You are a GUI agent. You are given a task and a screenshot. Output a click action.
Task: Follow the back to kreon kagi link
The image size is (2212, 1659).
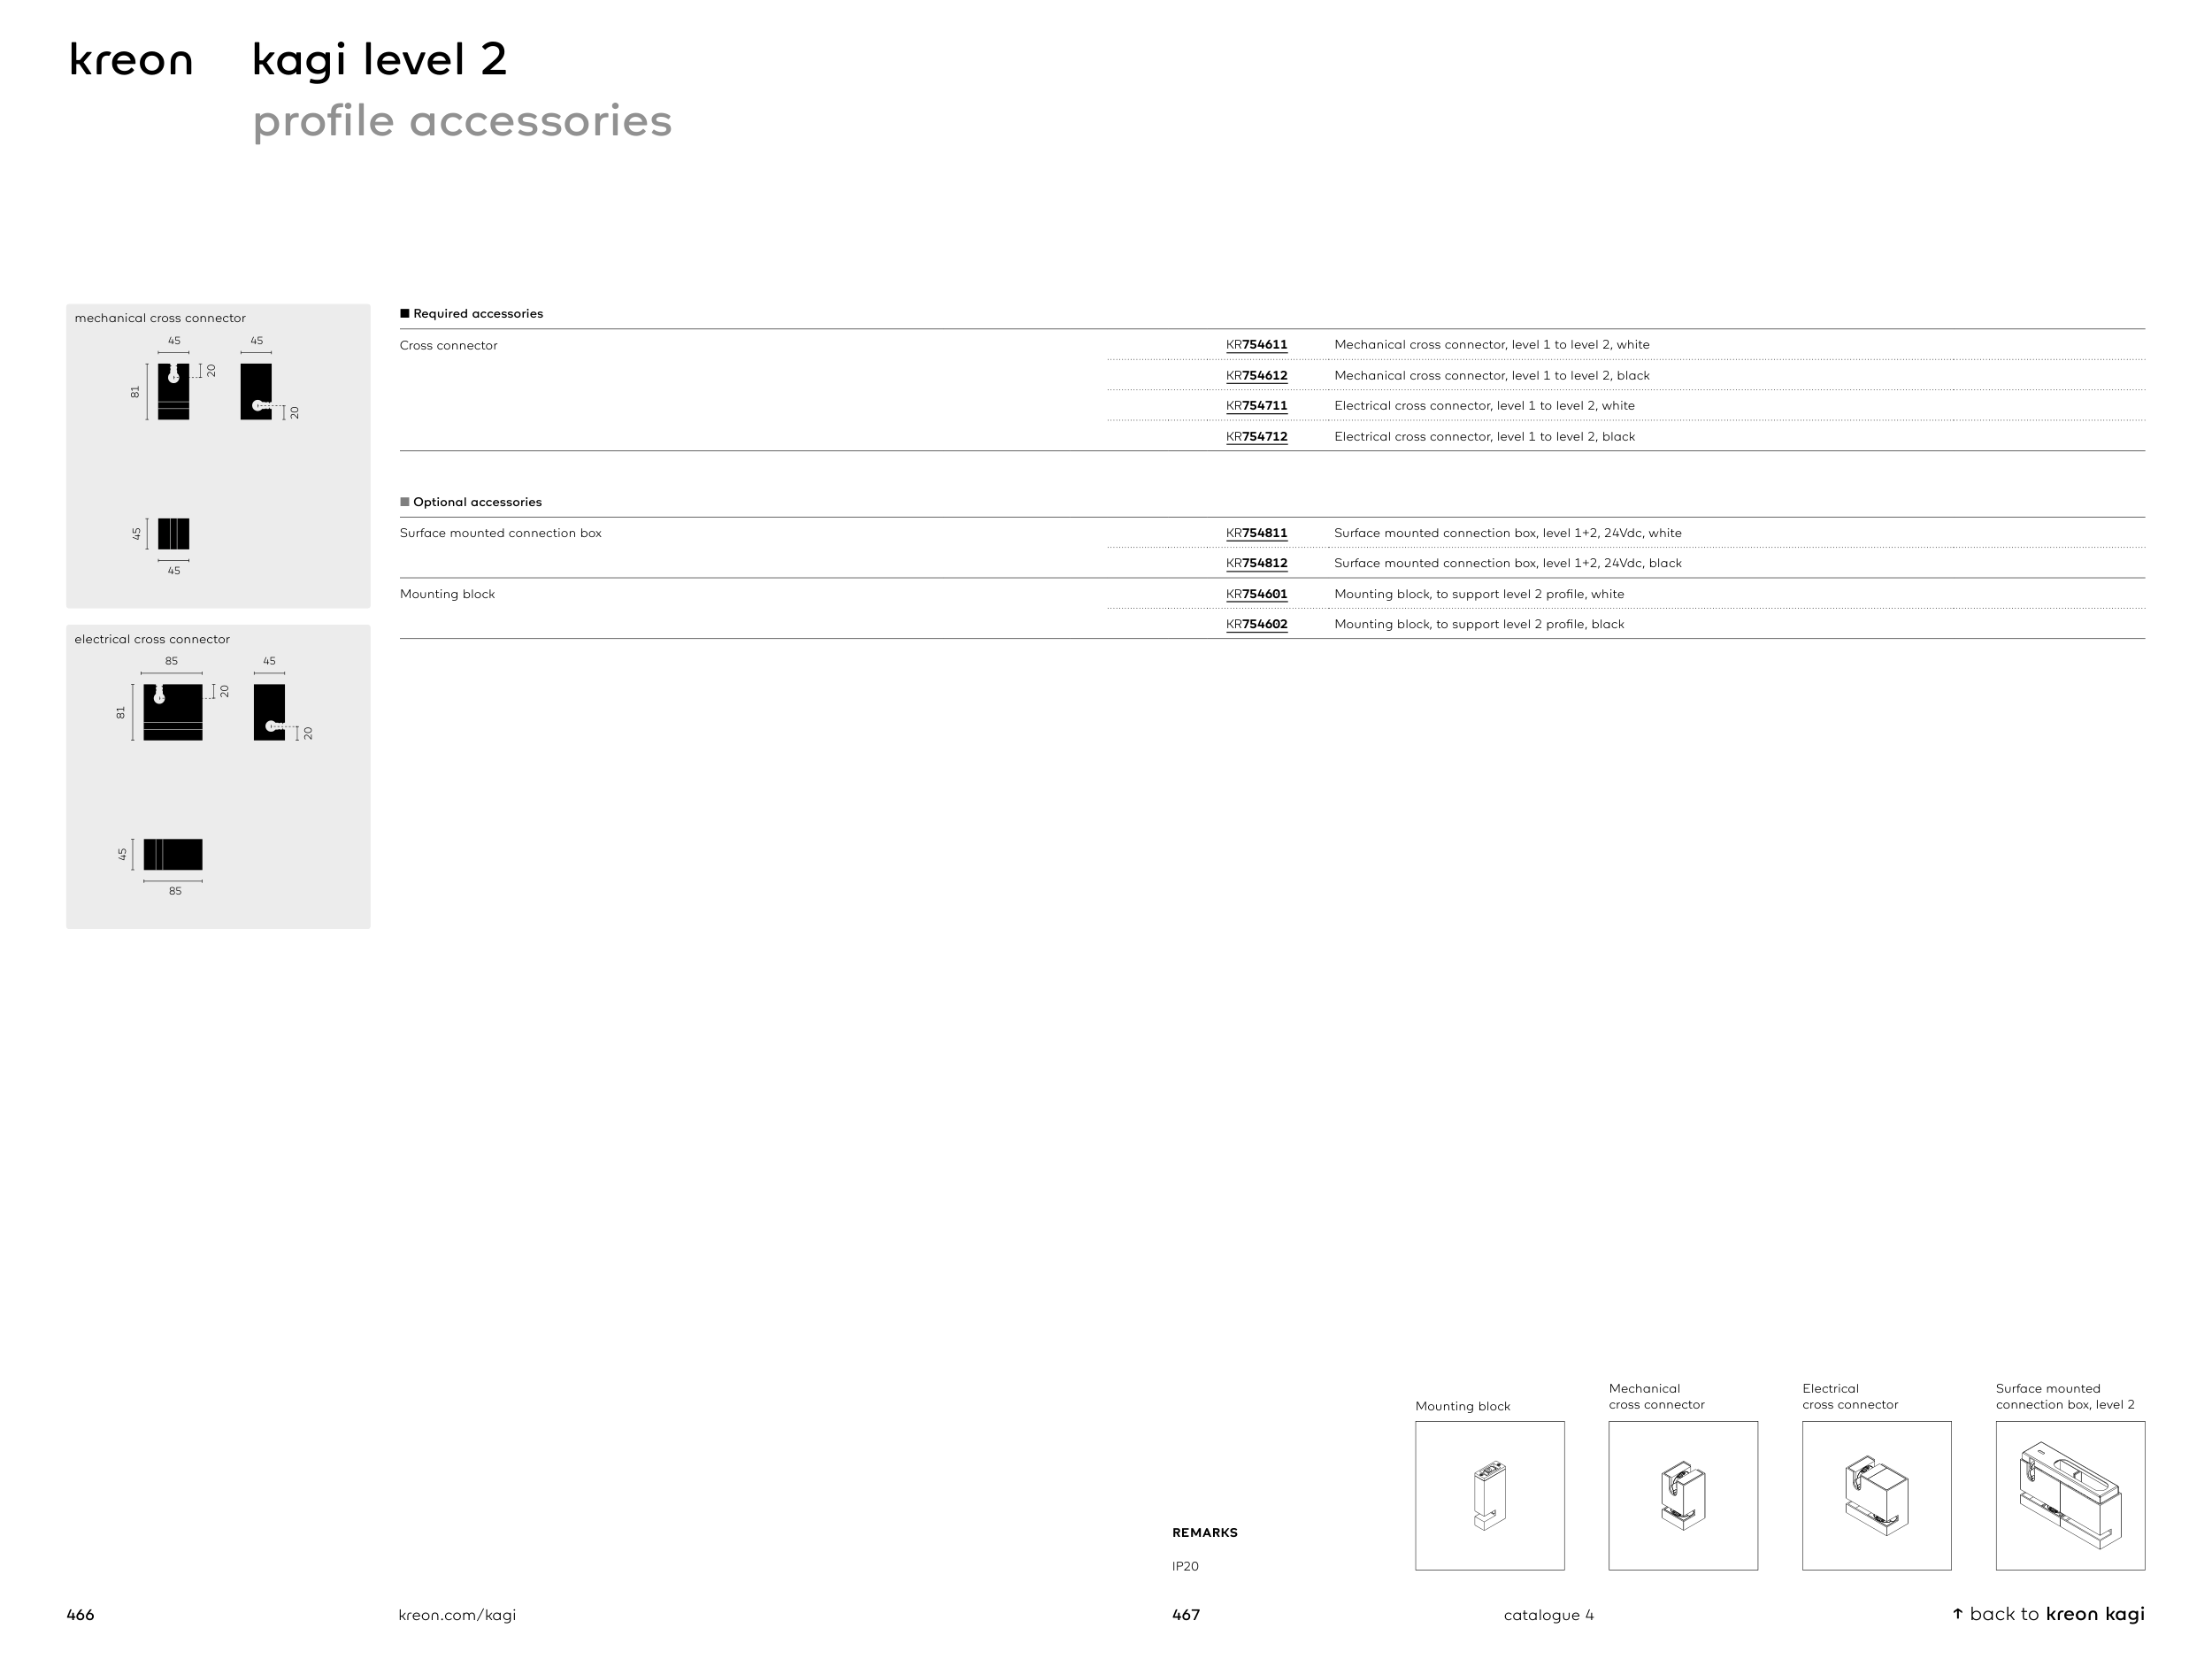point(2056,1614)
